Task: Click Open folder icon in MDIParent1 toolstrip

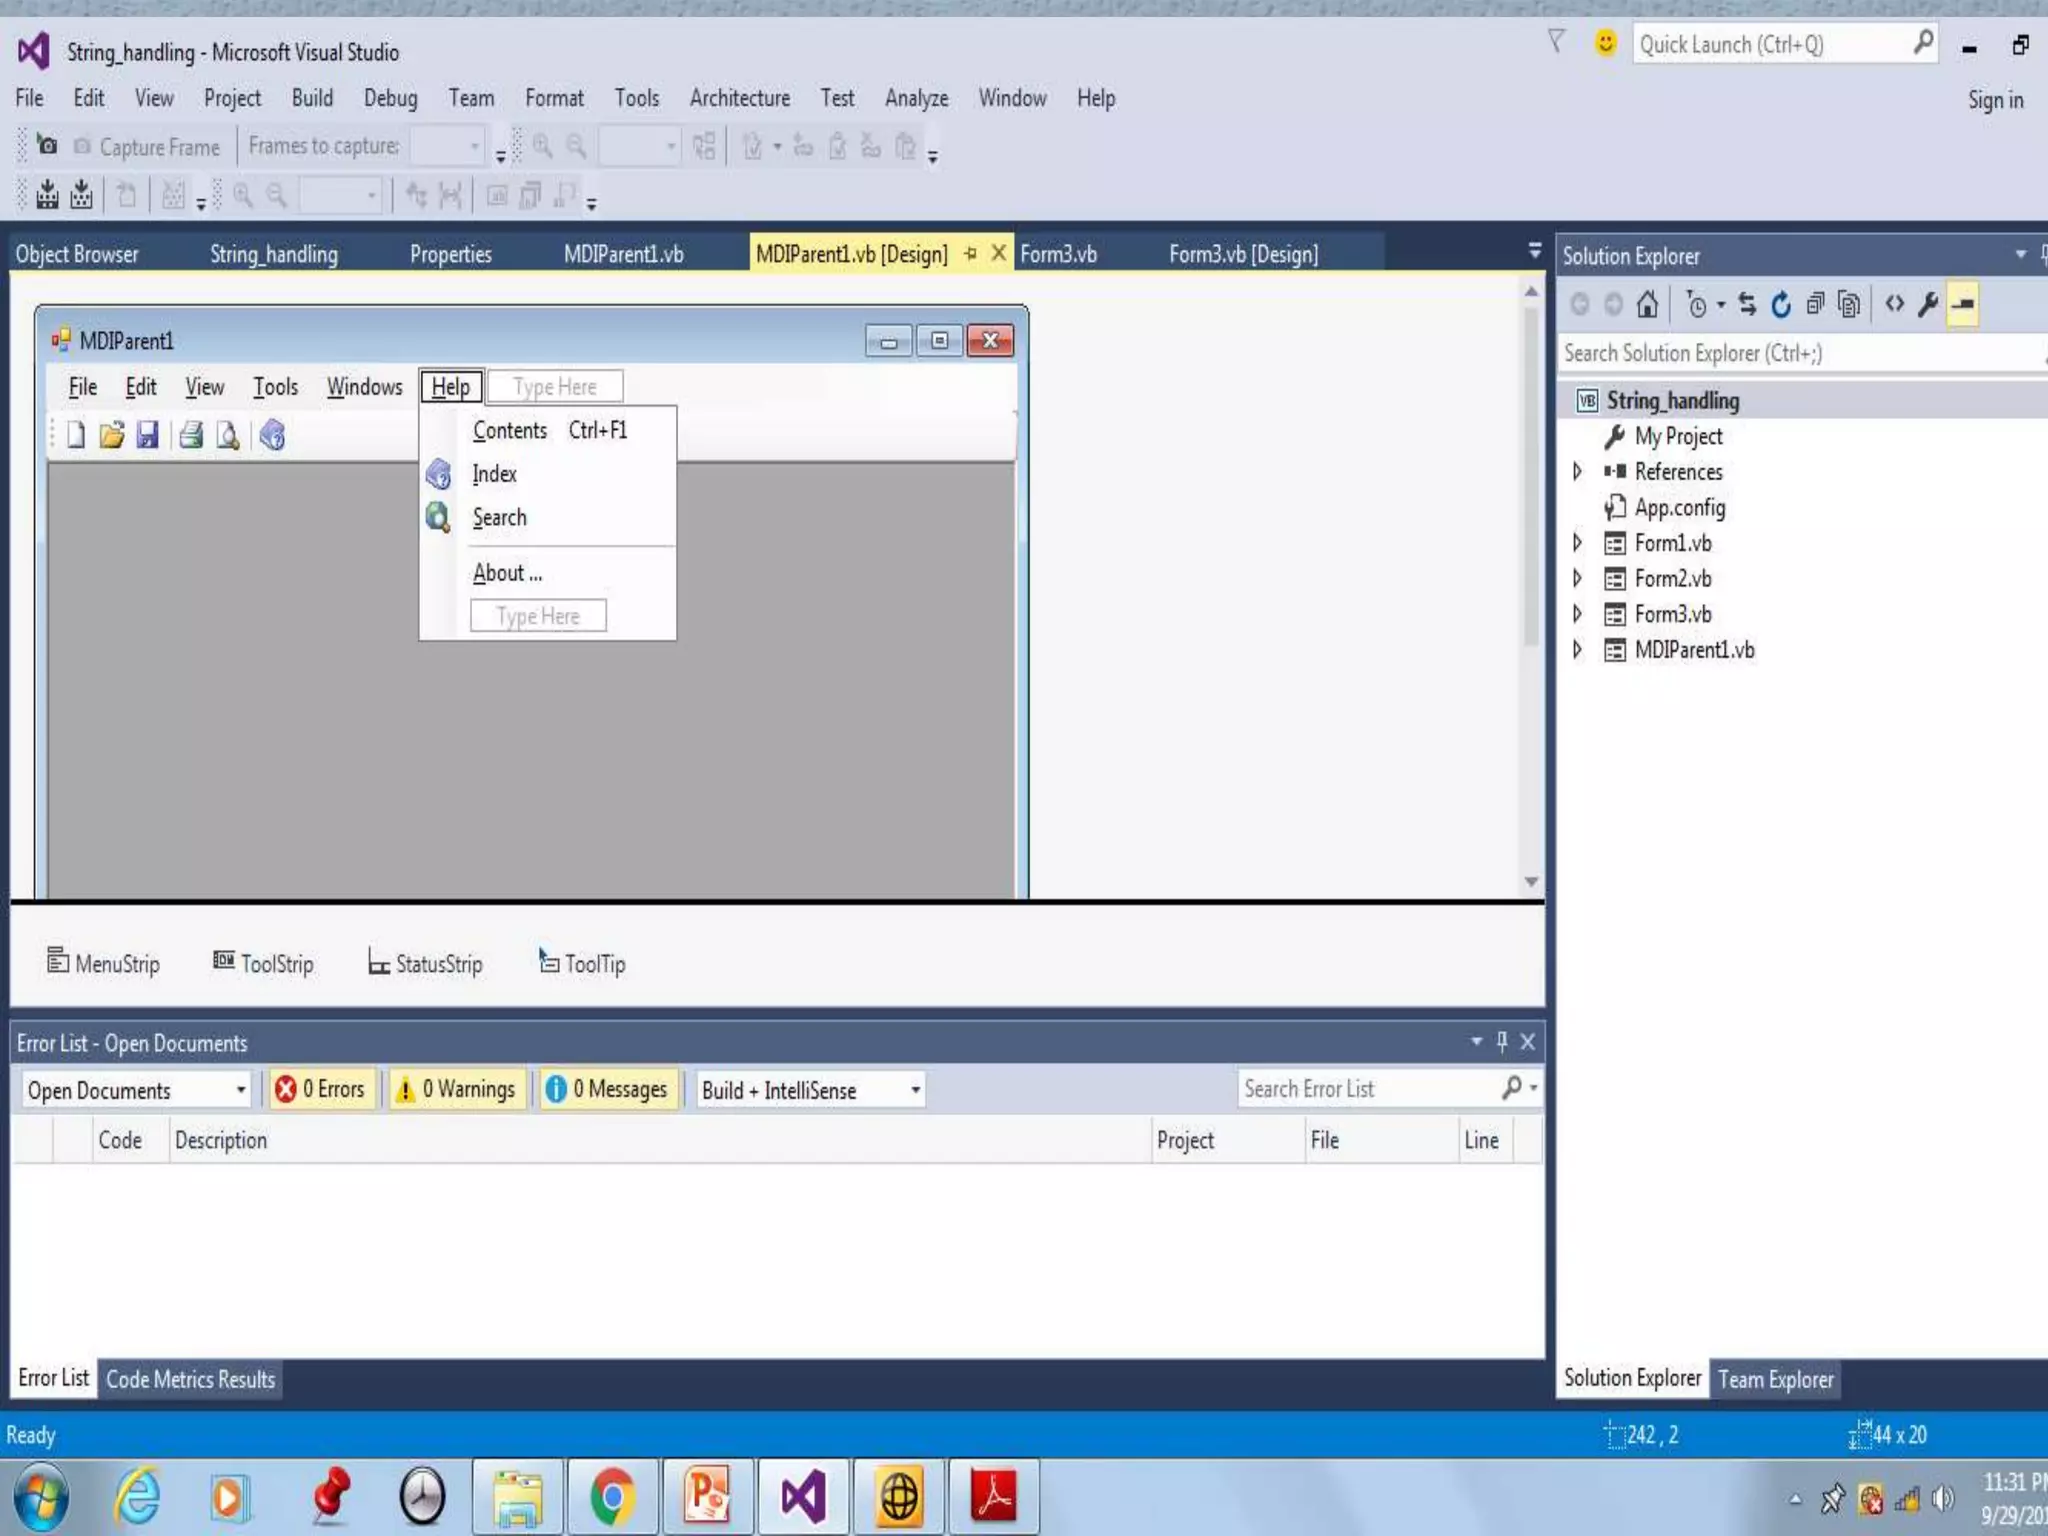Action: pos(112,435)
